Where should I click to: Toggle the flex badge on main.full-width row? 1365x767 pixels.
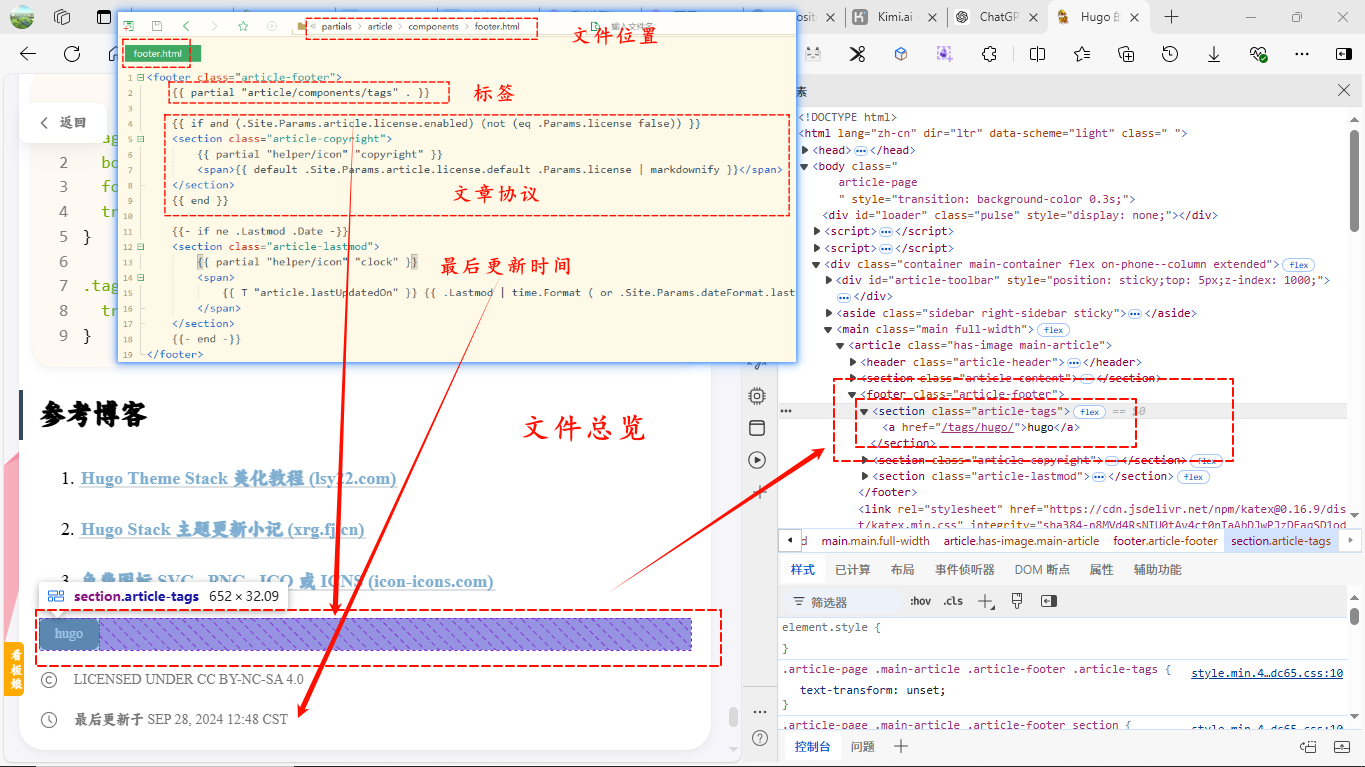[1054, 330]
